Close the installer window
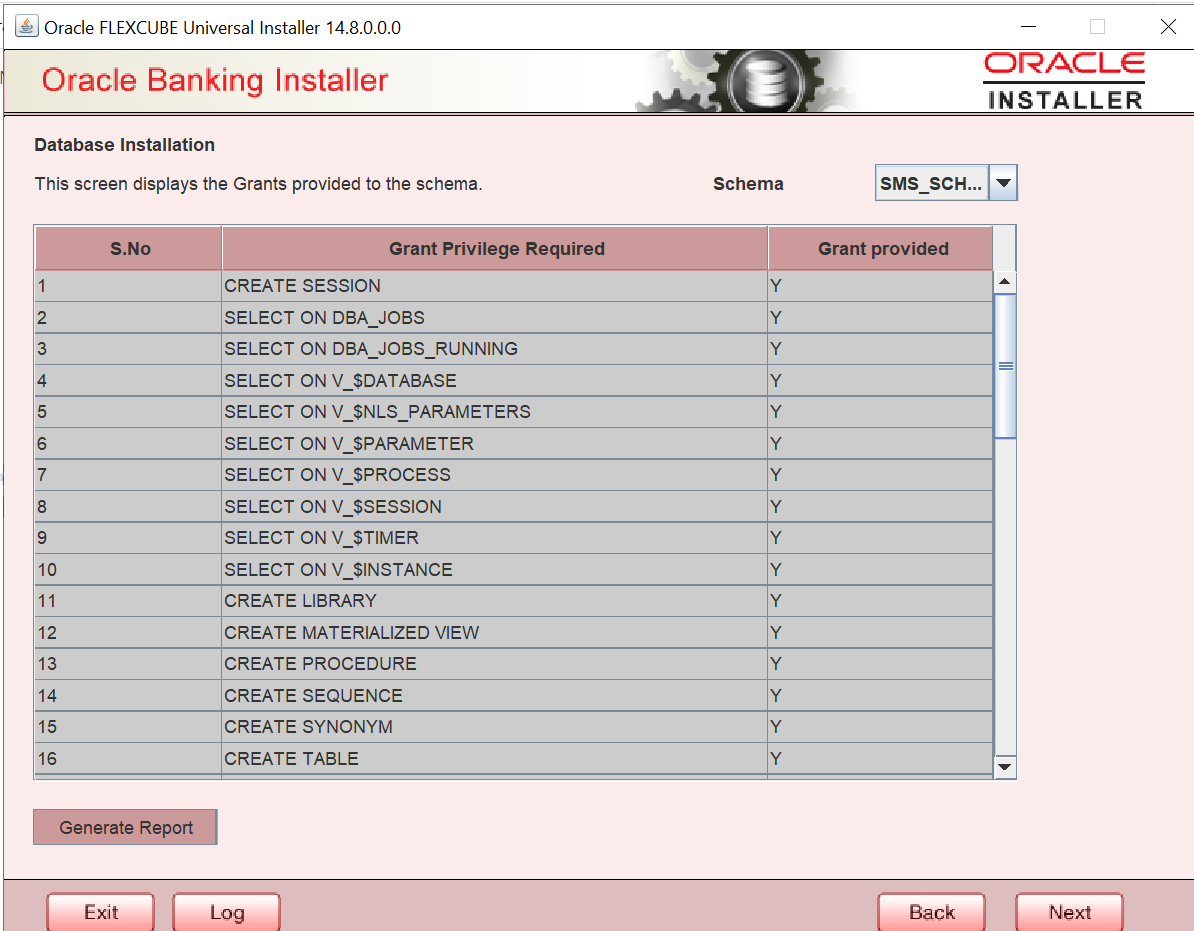Screen dimensions: 1194x931 [1167, 27]
